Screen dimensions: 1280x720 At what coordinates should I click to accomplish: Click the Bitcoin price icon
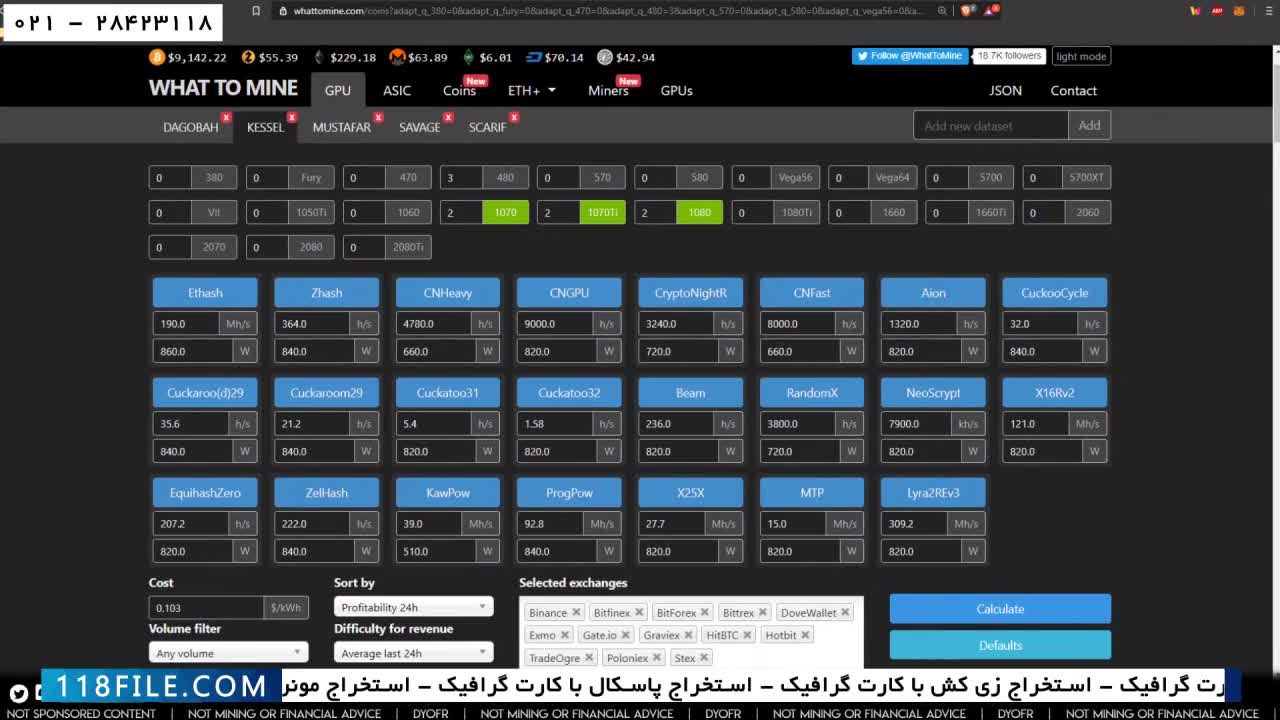[157, 57]
